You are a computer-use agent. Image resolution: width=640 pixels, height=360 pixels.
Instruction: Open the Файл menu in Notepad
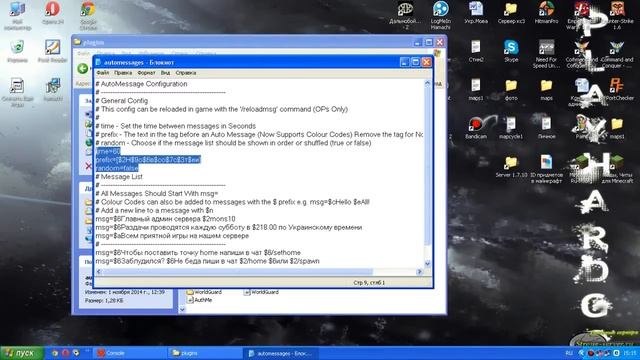click(x=102, y=73)
